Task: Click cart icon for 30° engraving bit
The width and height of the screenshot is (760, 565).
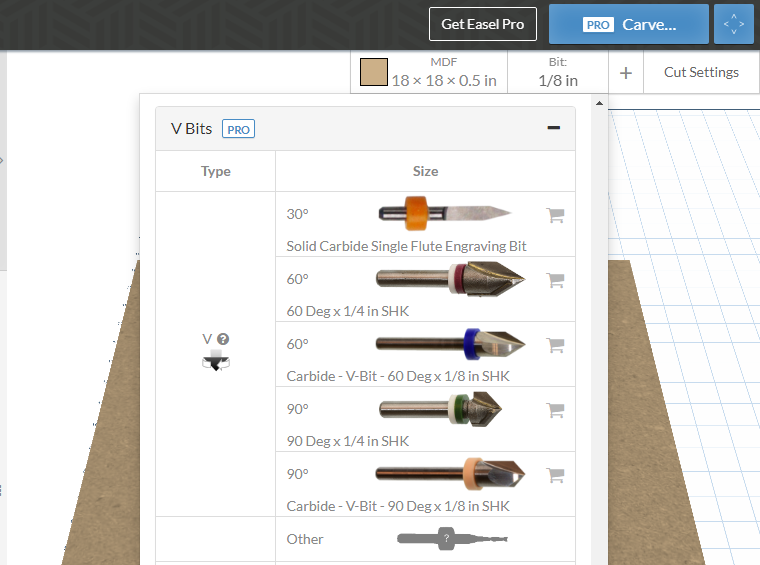Action: (x=556, y=215)
